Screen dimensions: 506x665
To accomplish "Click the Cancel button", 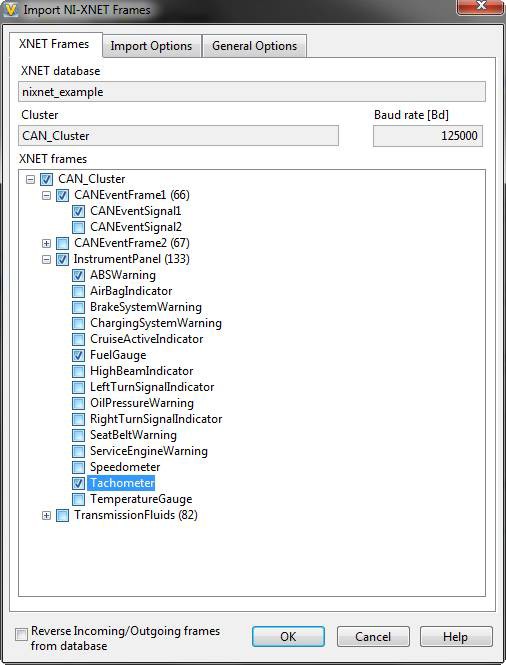I will click(x=373, y=637).
